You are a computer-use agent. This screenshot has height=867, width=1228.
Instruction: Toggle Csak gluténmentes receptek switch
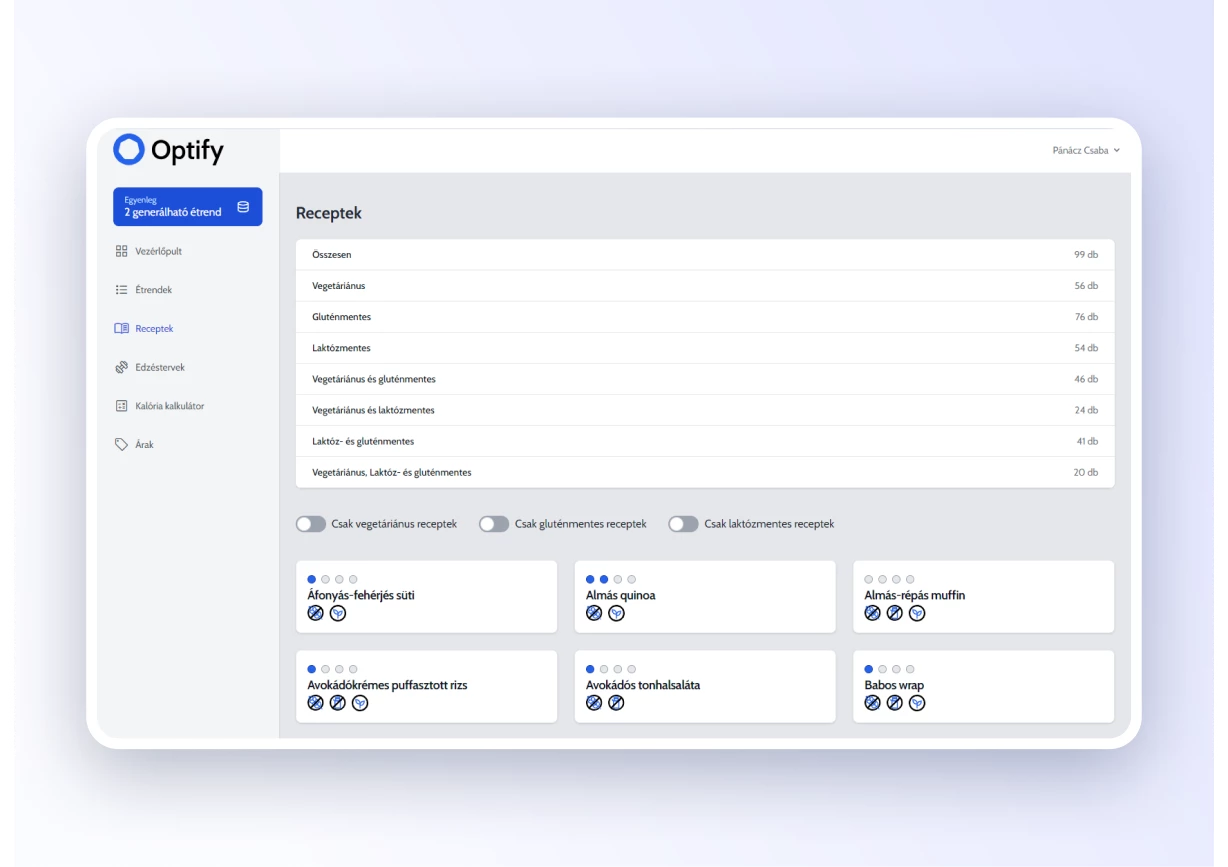(x=494, y=524)
